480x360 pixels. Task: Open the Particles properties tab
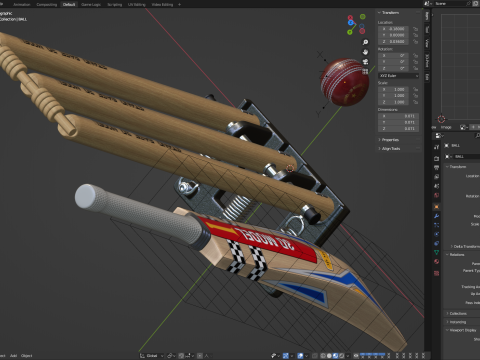(x=436, y=225)
